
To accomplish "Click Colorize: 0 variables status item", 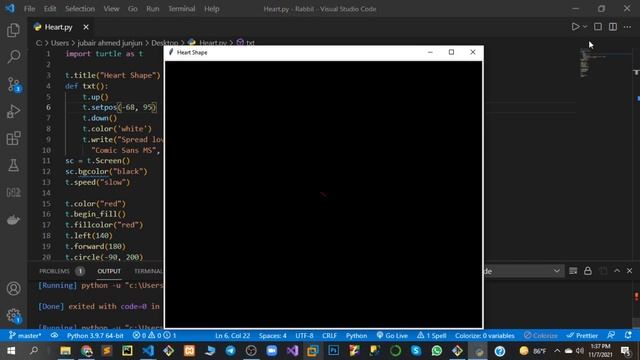I will tap(484, 336).
